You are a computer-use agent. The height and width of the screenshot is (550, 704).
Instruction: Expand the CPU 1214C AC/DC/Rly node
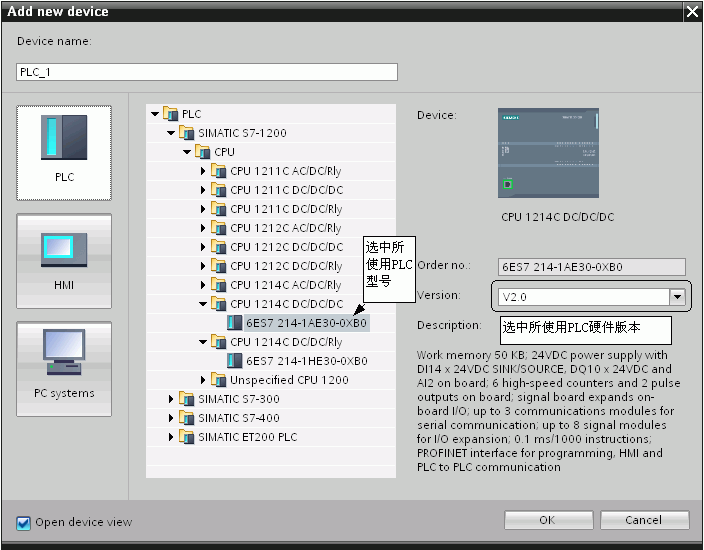[x=202, y=285]
